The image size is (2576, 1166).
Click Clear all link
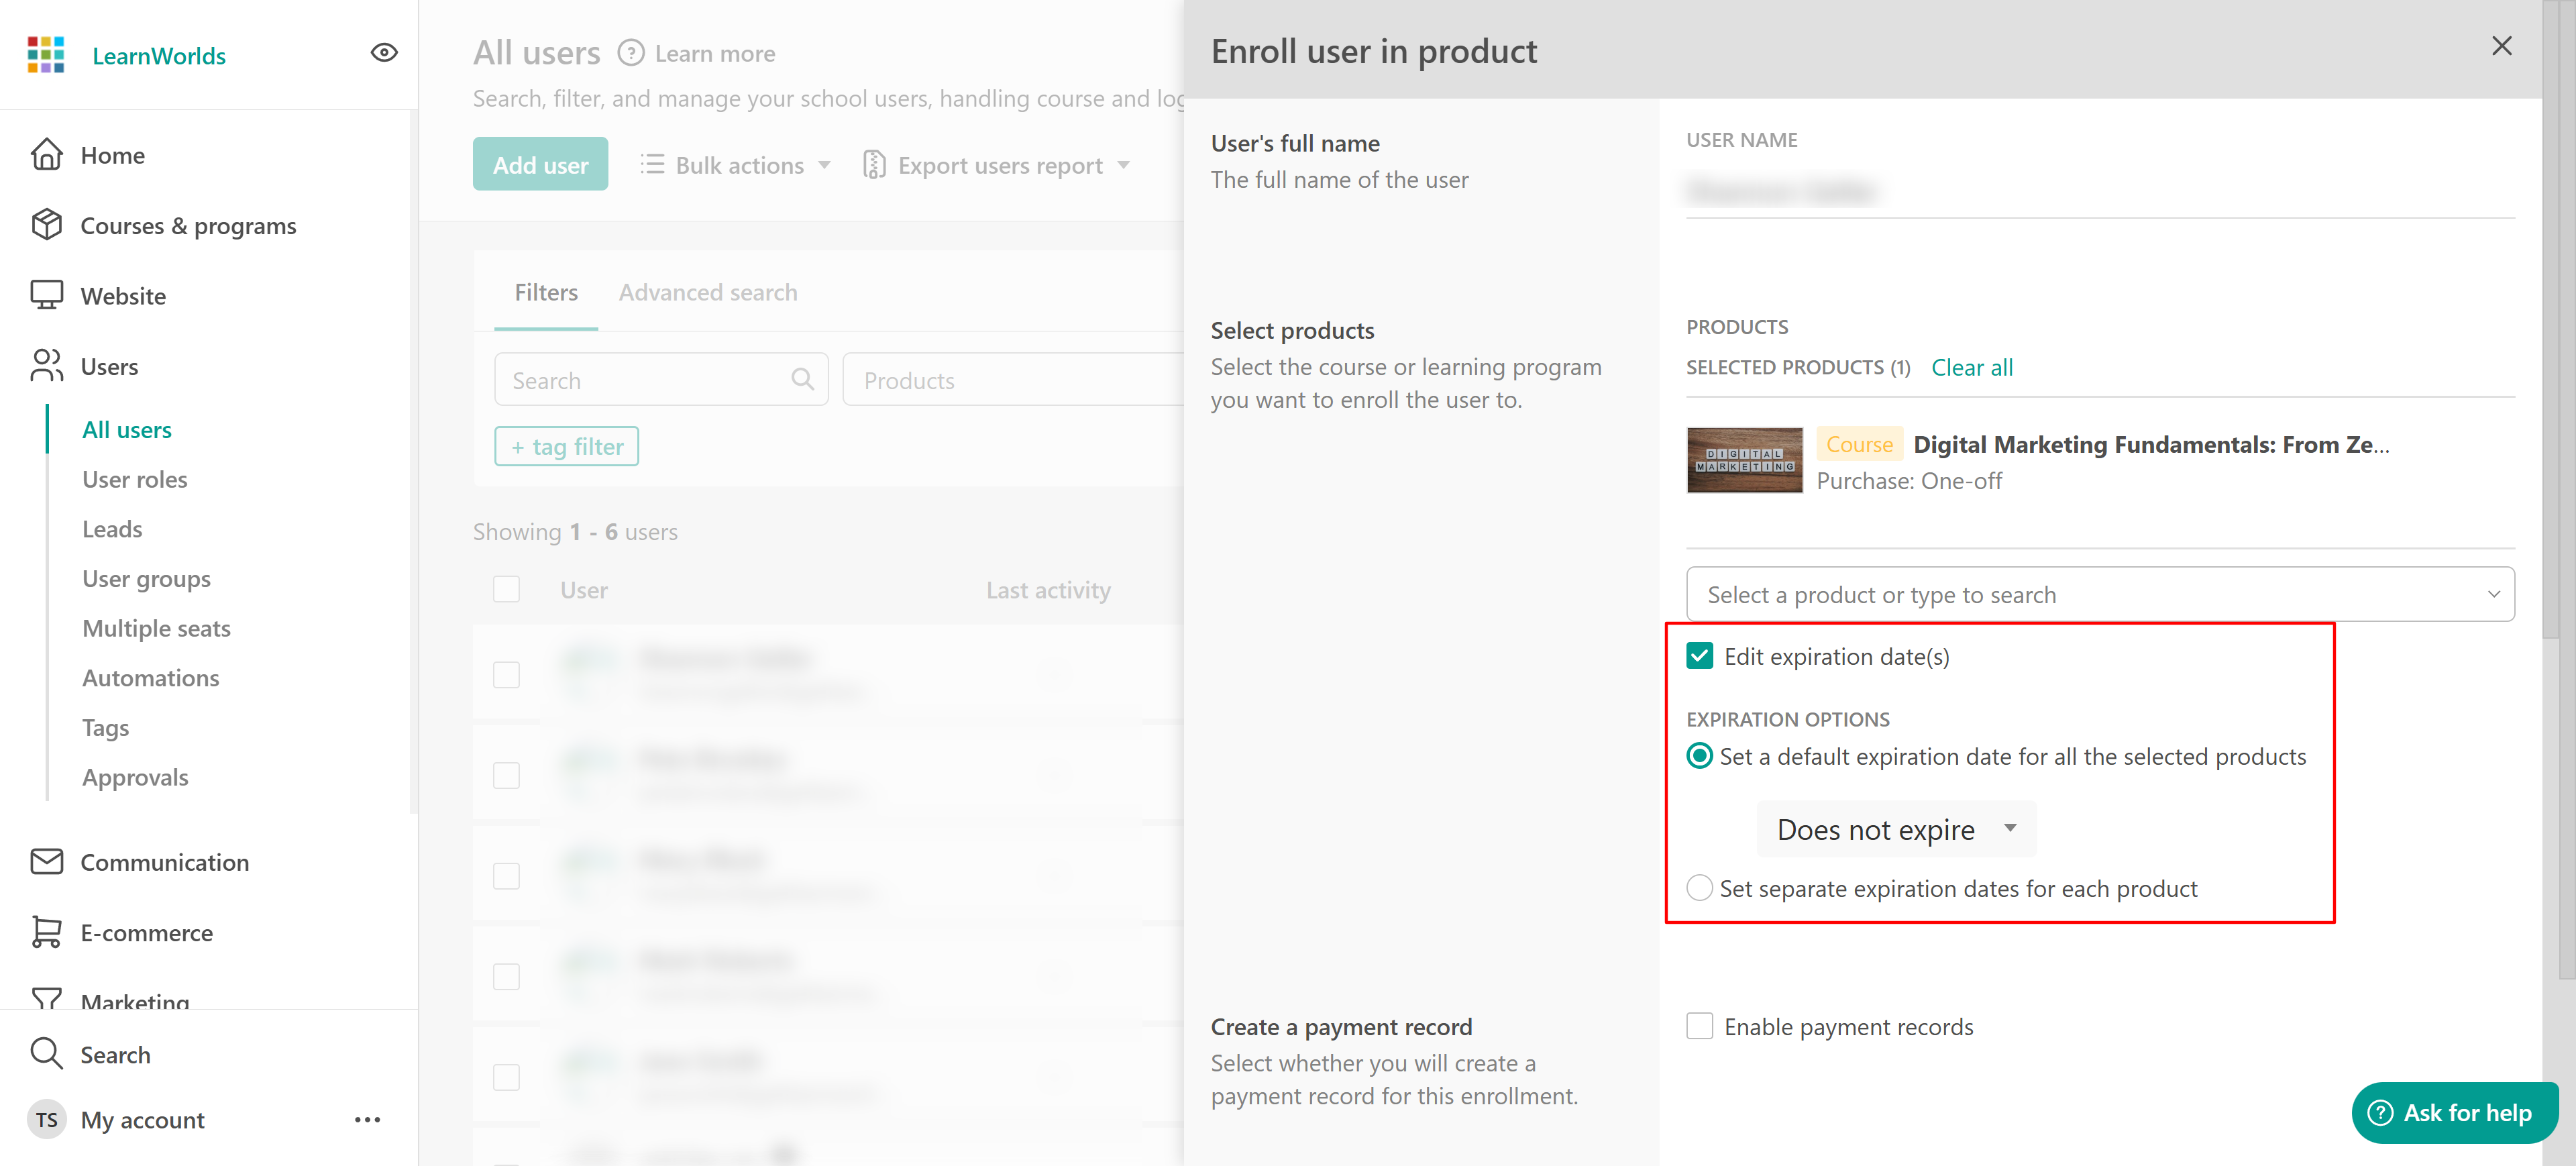click(1971, 367)
